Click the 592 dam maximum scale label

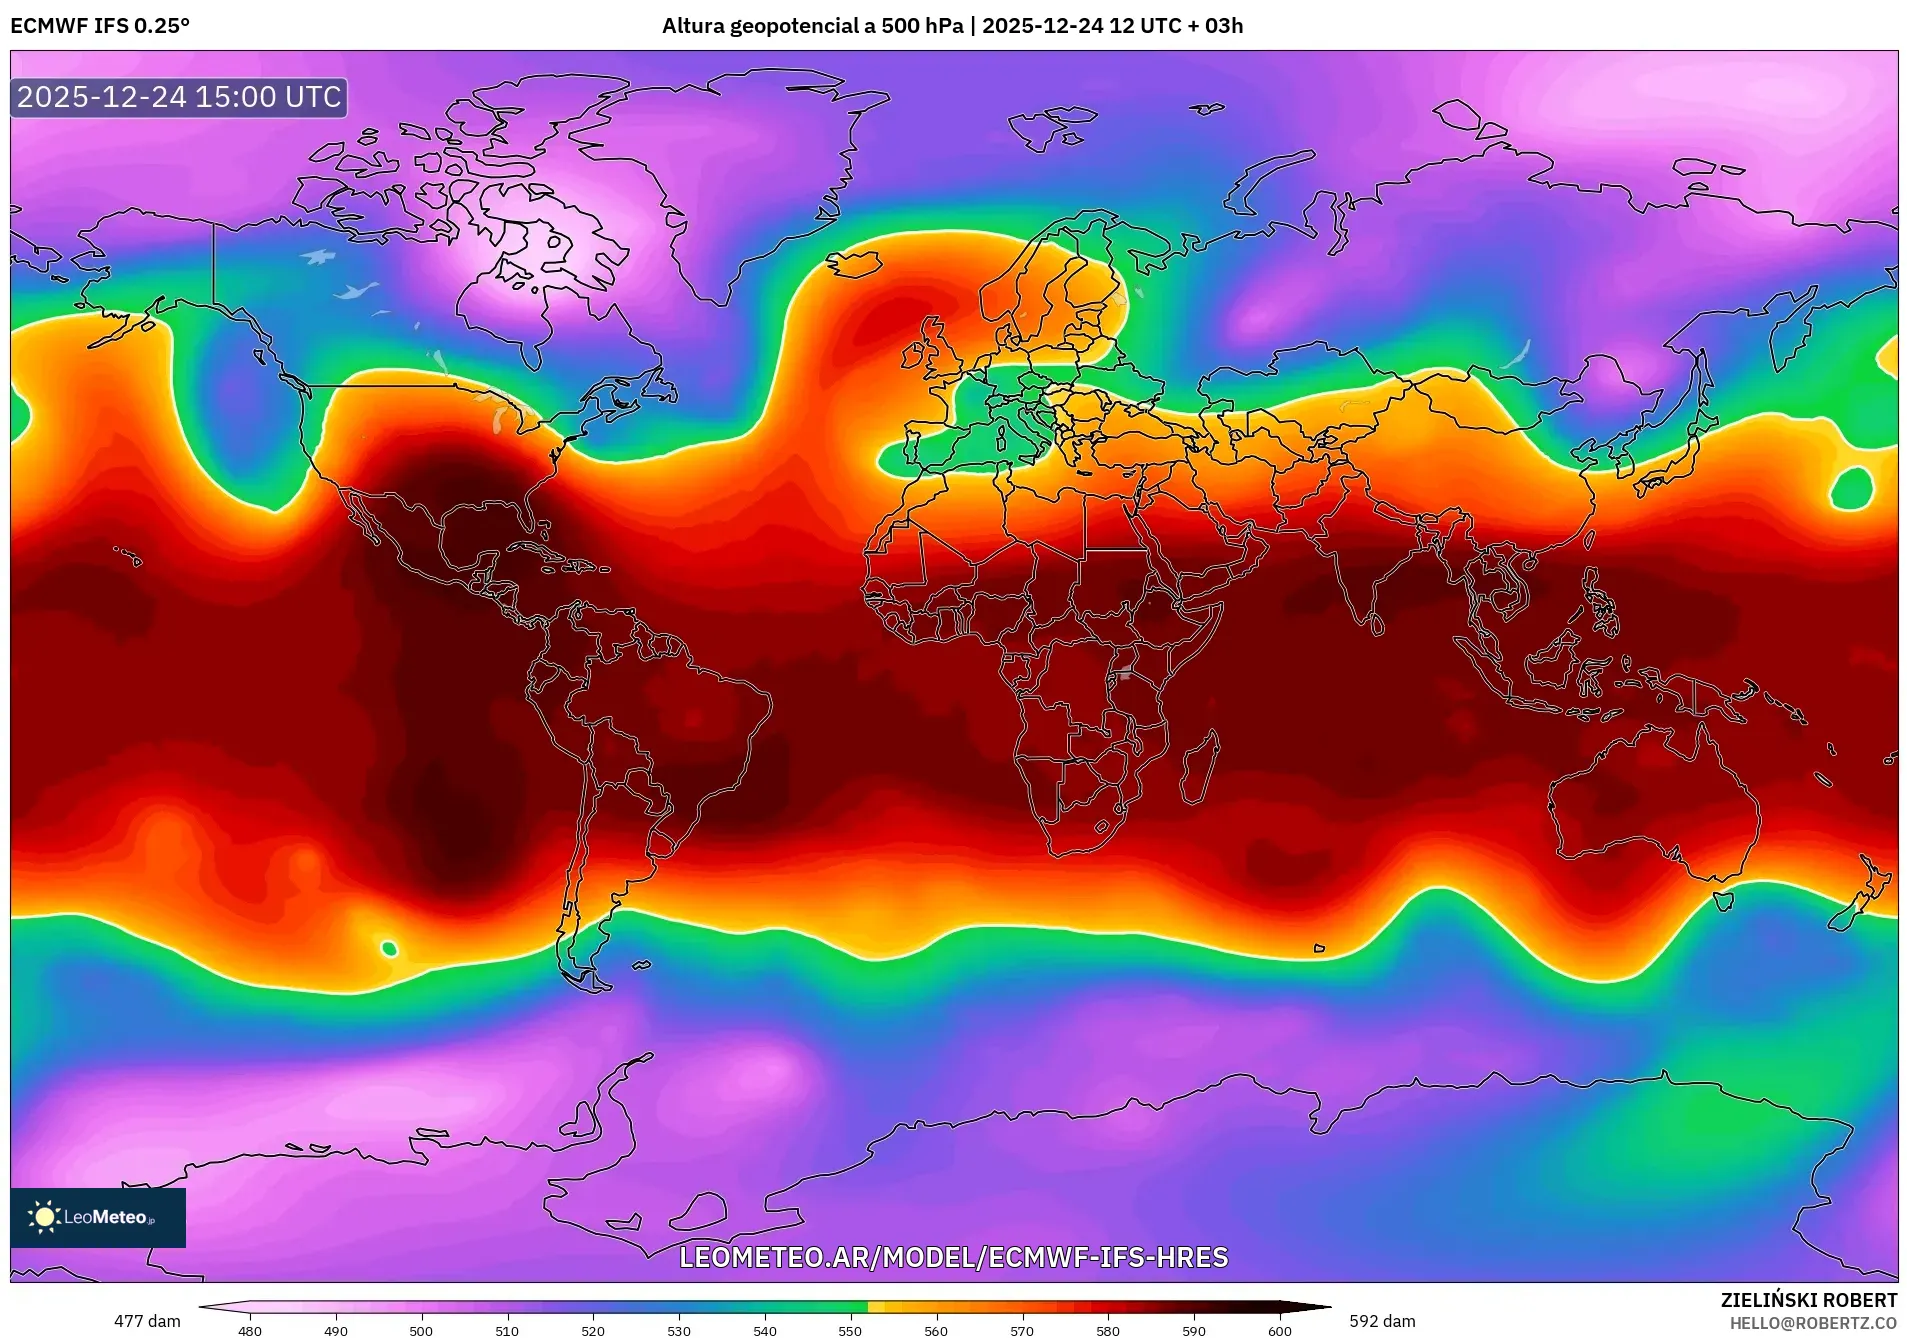pyautogui.click(x=1381, y=1320)
